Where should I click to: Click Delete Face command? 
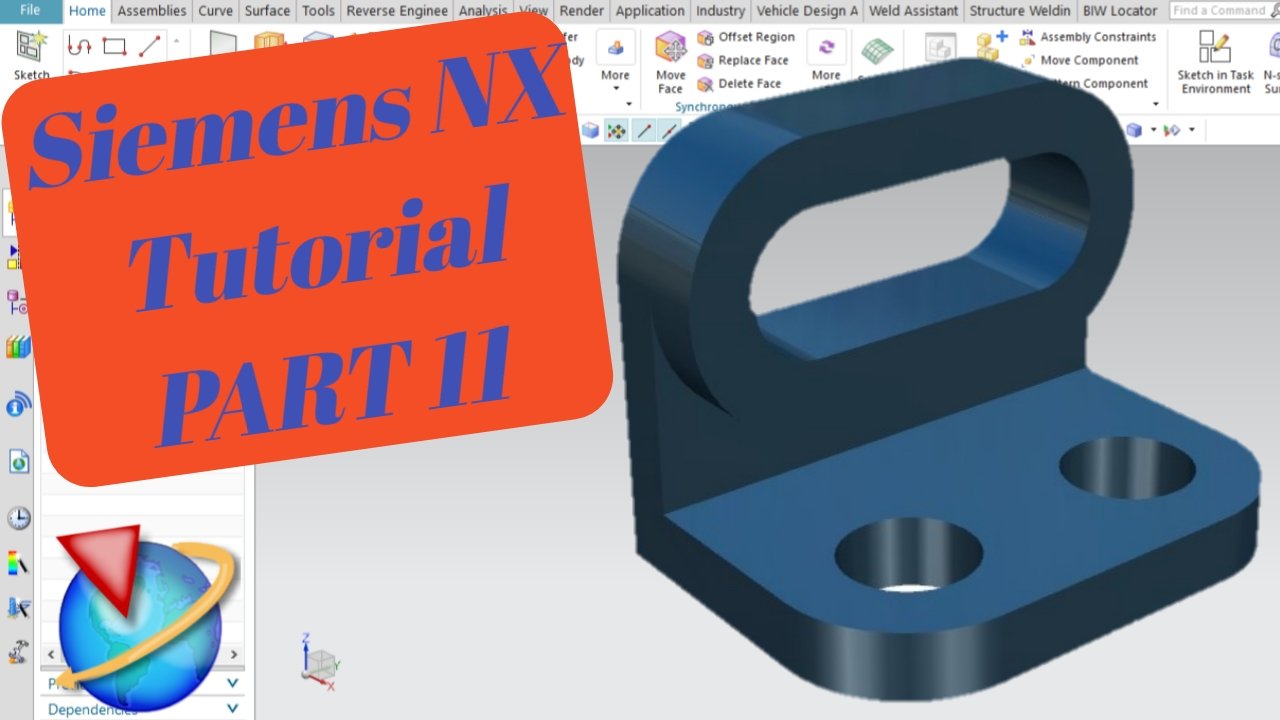point(739,84)
